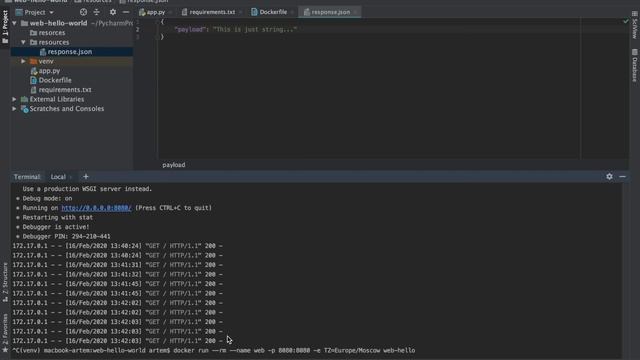This screenshot has width=640, height=360.
Task: Expand Scratches and Consoles node
Action: [x=15, y=109]
